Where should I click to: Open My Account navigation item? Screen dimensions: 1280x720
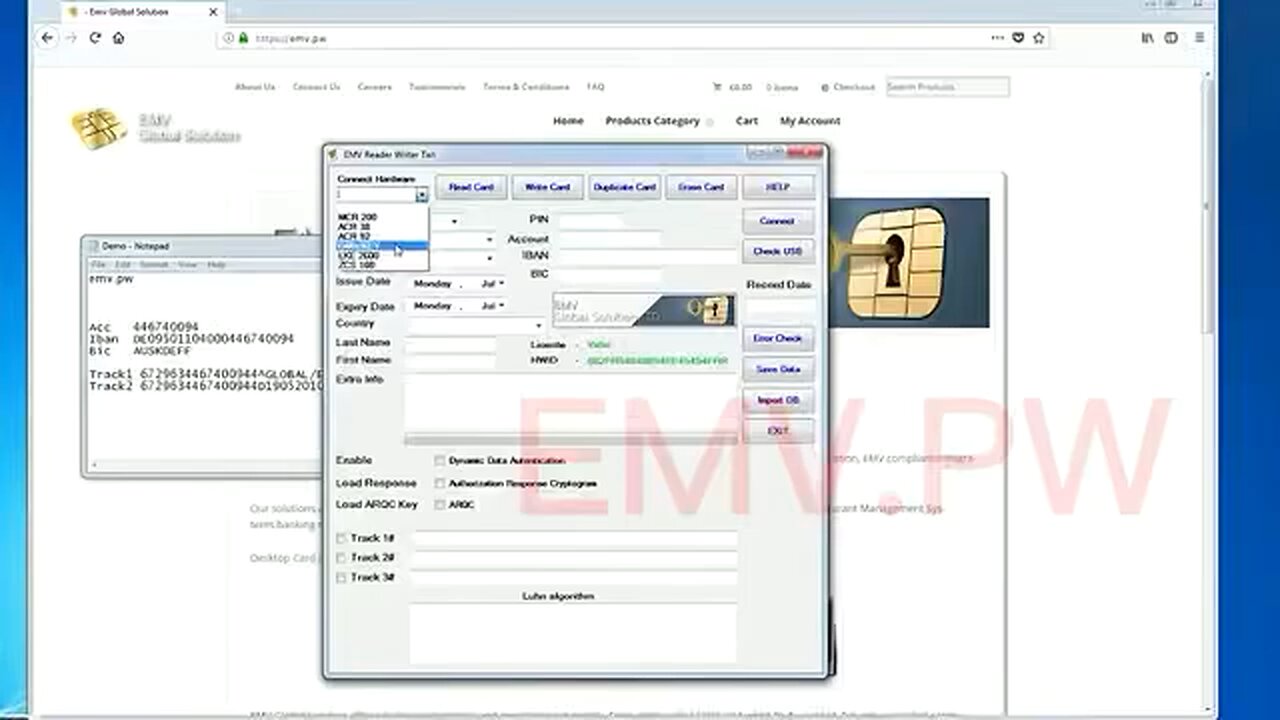(x=810, y=121)
